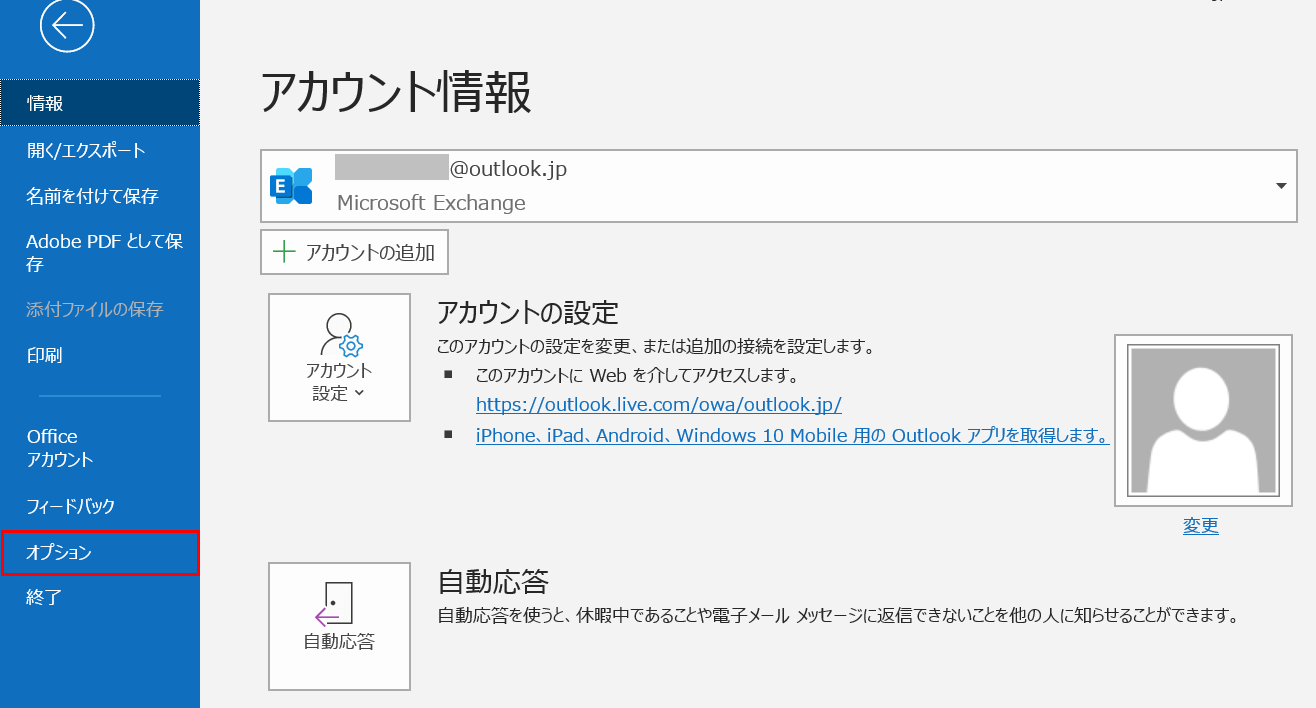Choose 名前を付けて保存 in sidebar
1316x708 pixels.
92,196
